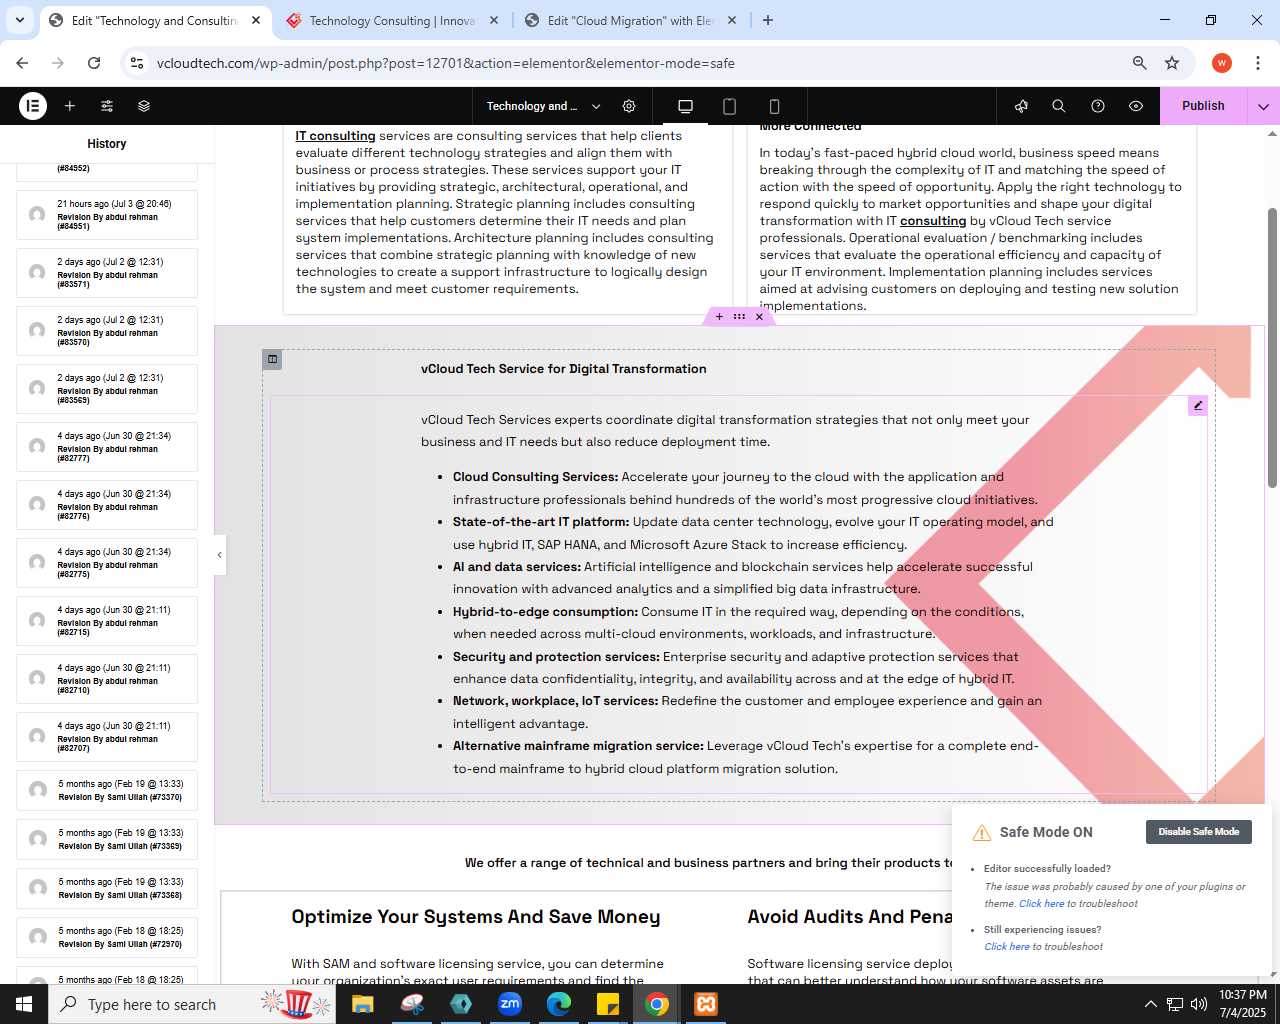Click the IT consulting link in left card
The width and height of the screenshot is (1280, 1024).
tap(335, 136)
